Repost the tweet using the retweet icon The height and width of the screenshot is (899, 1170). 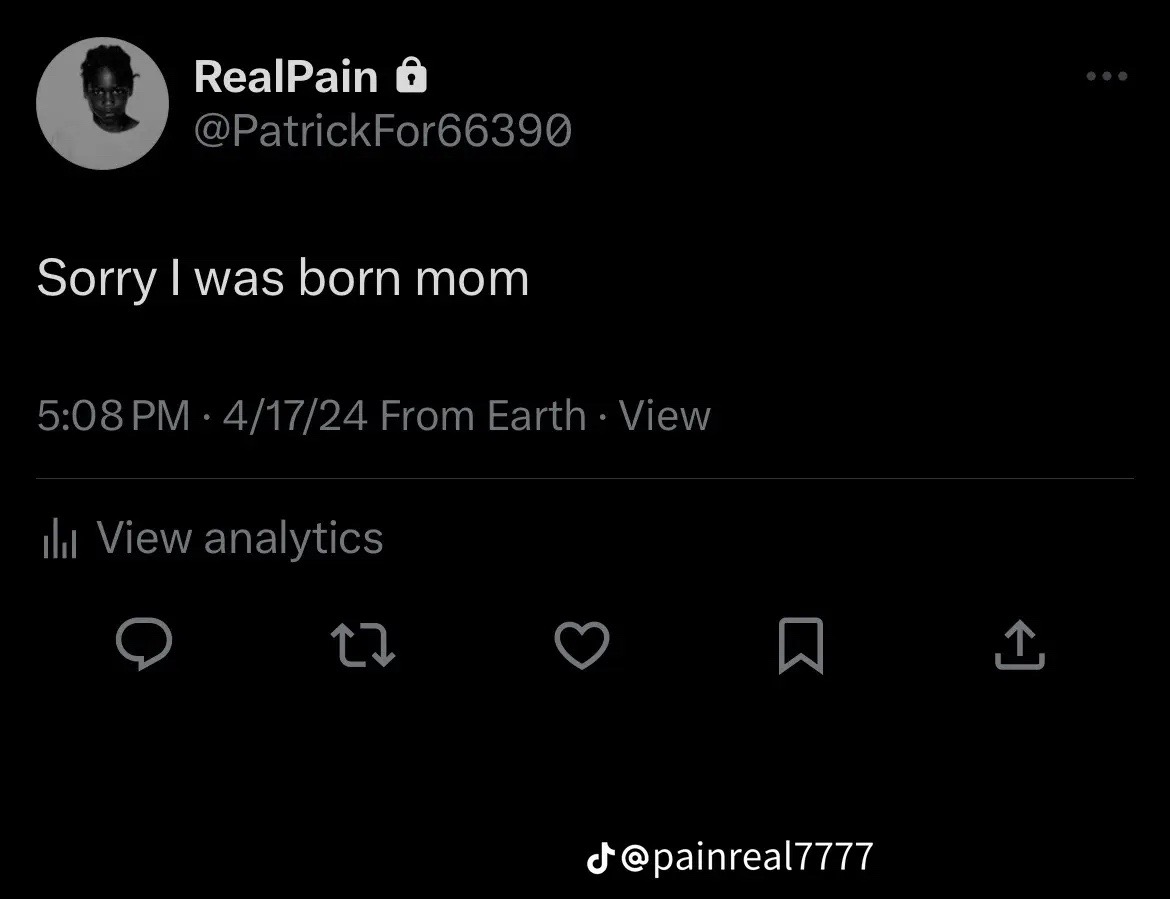pyautogui.click(x=363, y=644)
